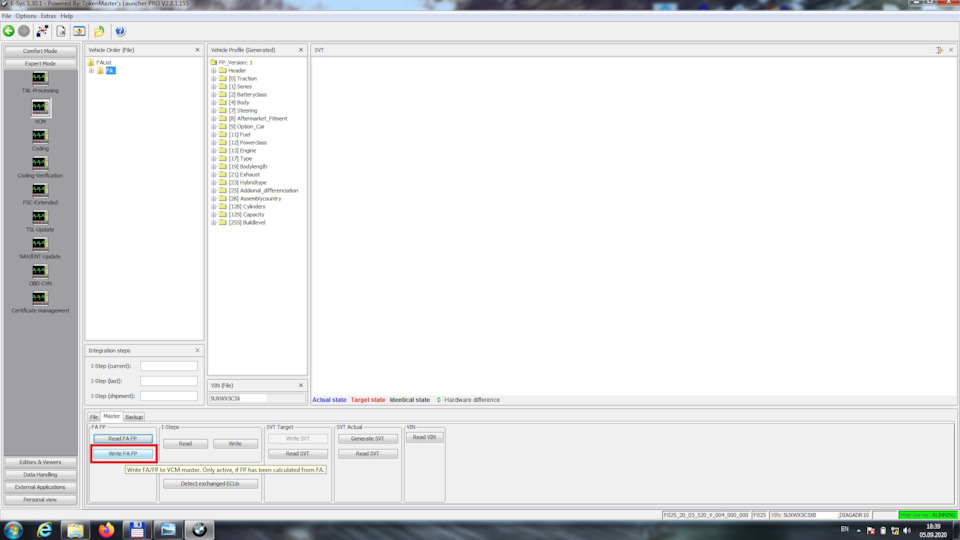The image size is (960, 540).
Task: Click the volume icon in system tray
Action: pos(907,530)
